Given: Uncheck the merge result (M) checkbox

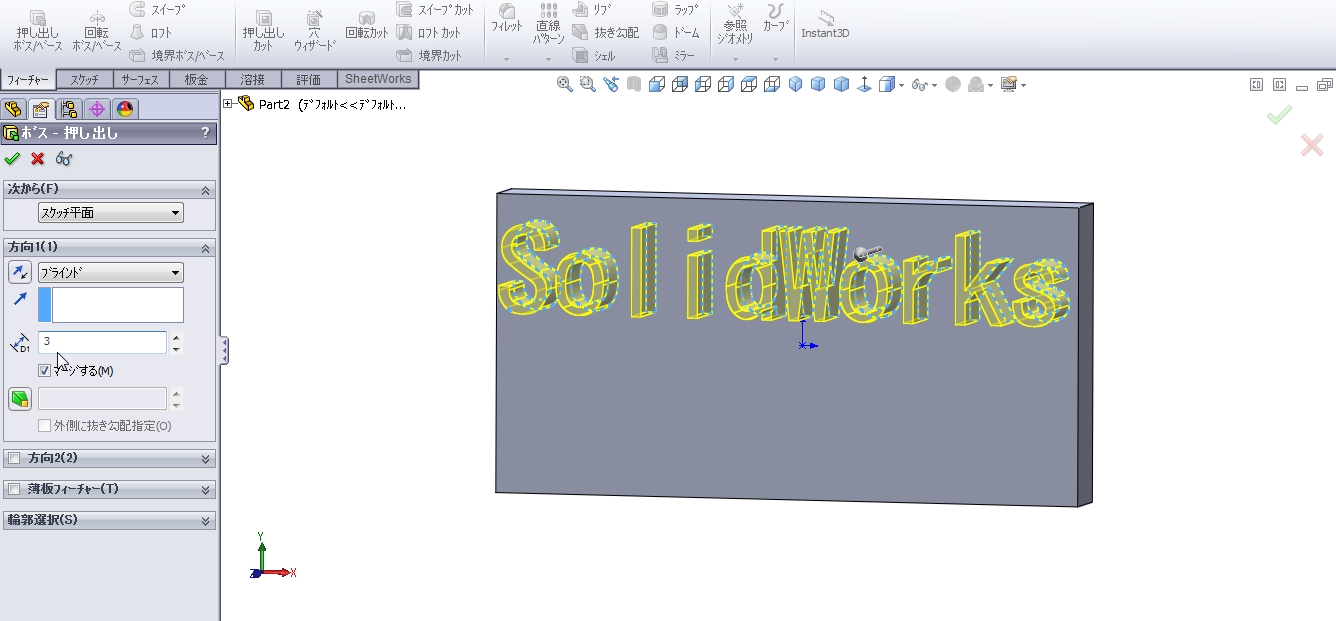Looking at the screenshot, I should (x=44, y=371).
